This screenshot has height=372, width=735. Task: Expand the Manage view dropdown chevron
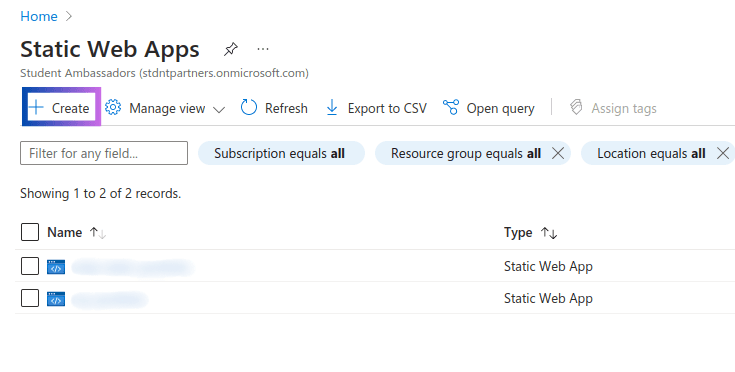218,110
